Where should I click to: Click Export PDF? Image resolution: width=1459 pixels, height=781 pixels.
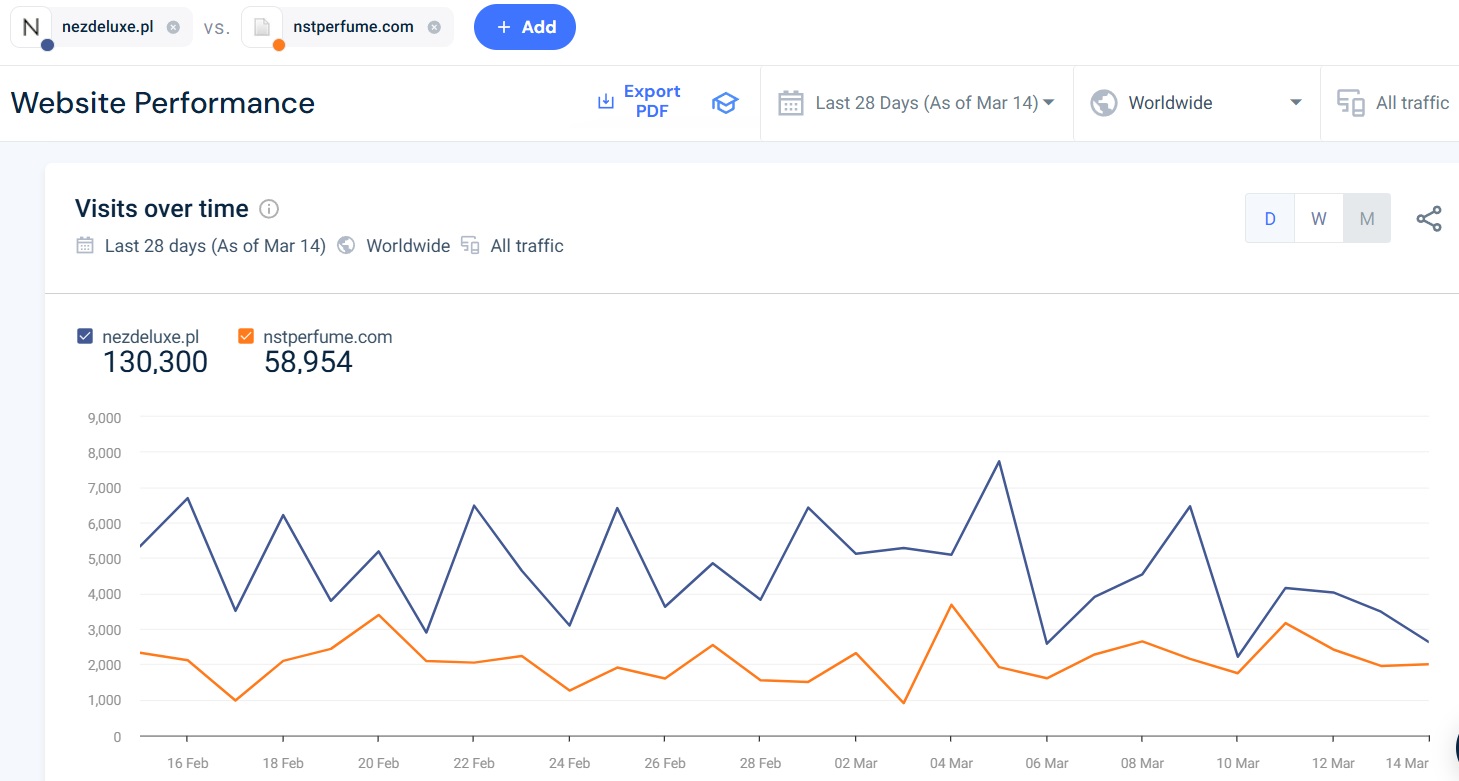(x=640, y=102)
